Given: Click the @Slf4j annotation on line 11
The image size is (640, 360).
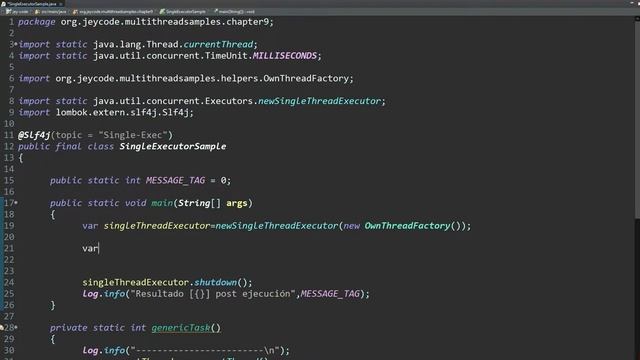Looking at the screenshot, I should tap(34, 135).
